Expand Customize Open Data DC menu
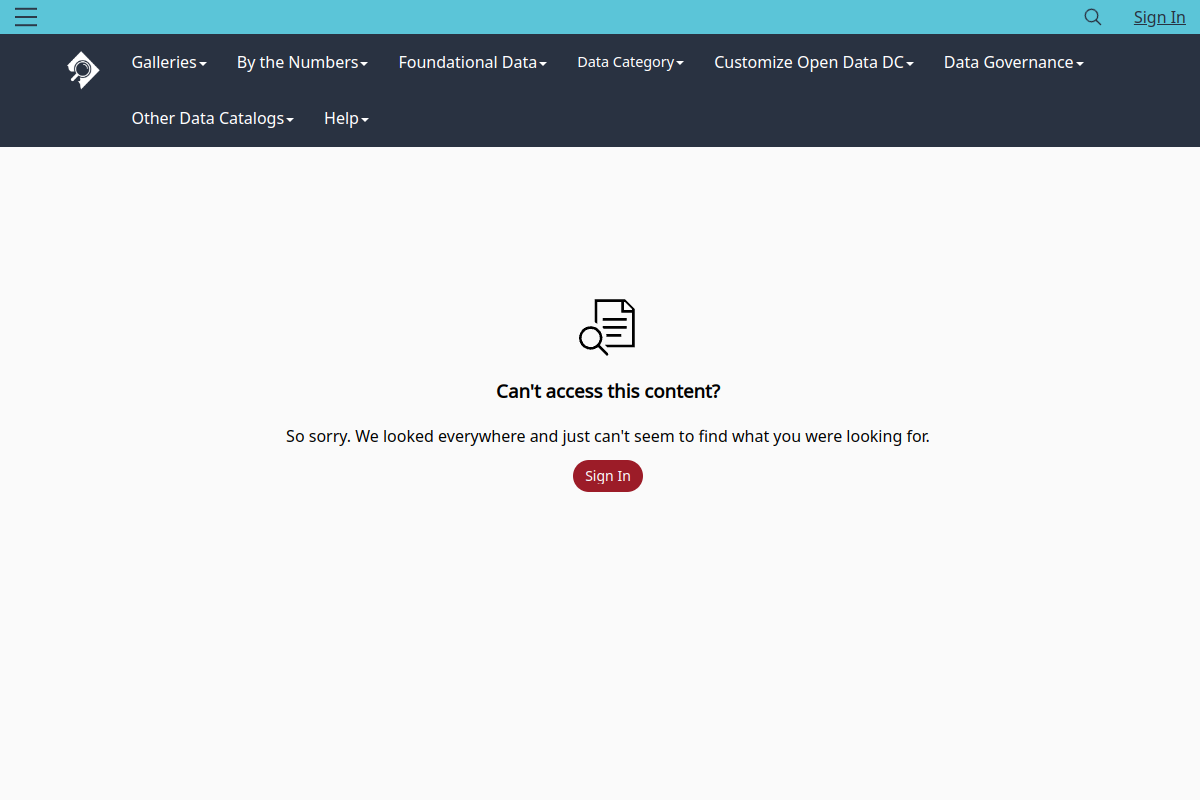 (814, 62)
